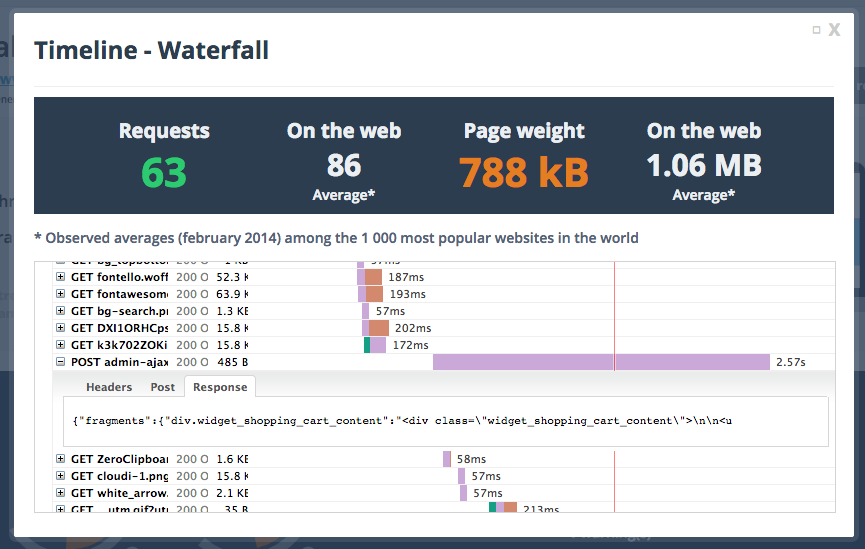This screenshot has height=549, width=865.
Task: Click the small square icon beside the X
Action: click(816, 30)
